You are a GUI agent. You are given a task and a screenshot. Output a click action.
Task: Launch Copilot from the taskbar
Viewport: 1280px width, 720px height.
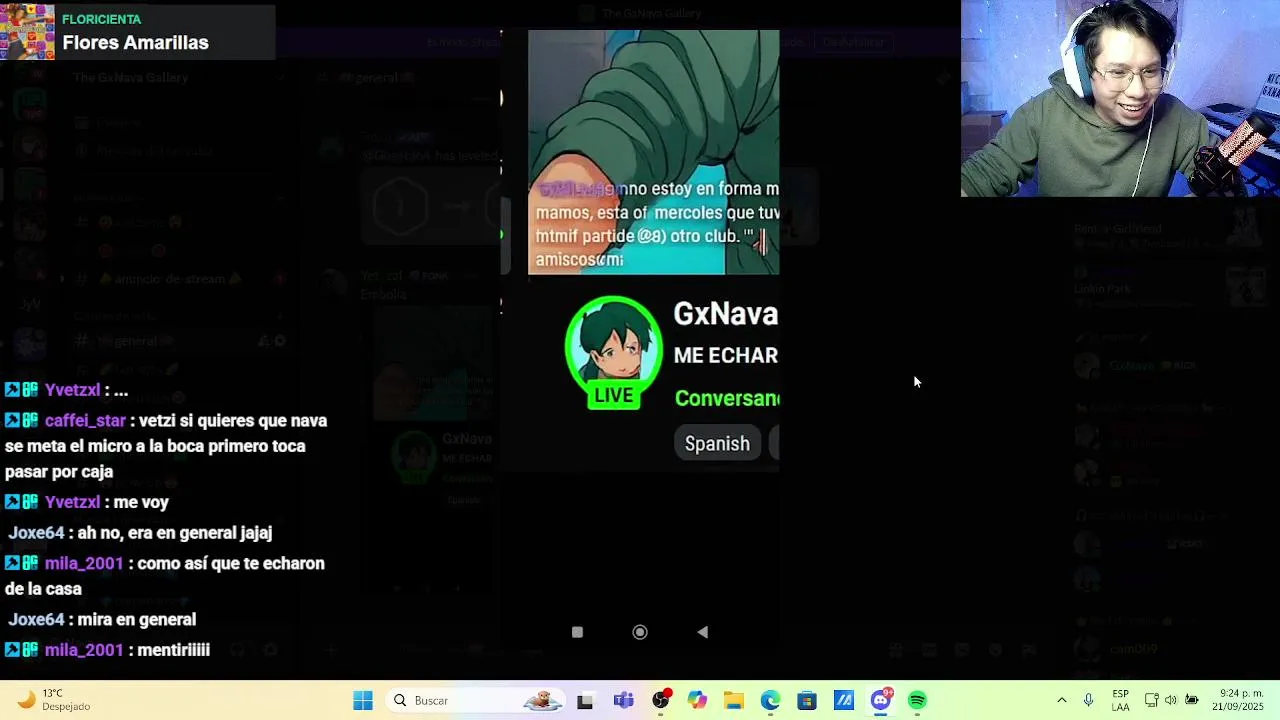(697, 701)
